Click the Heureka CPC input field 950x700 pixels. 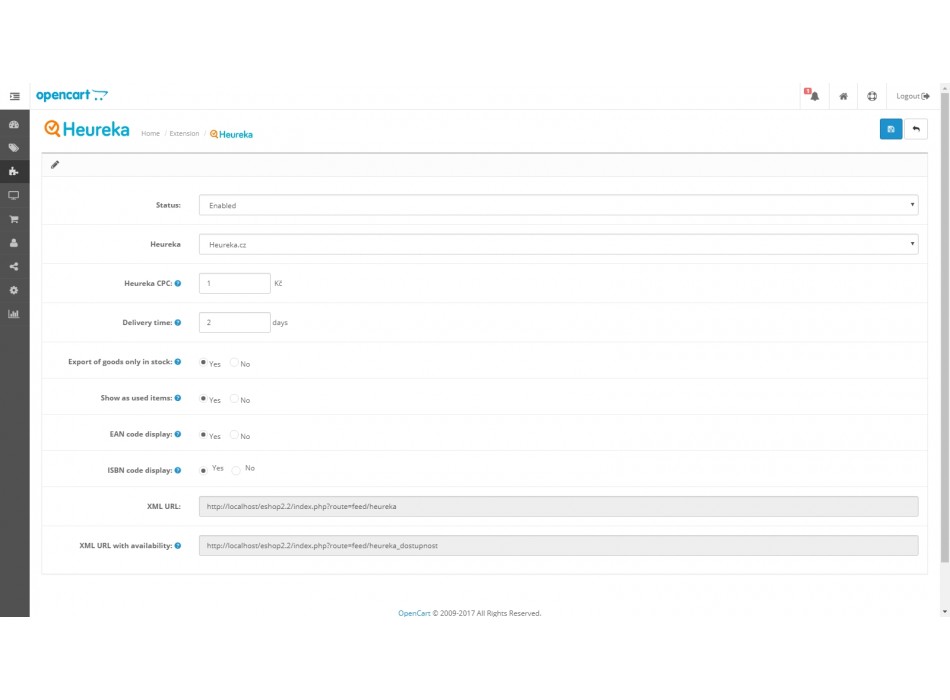234,283
